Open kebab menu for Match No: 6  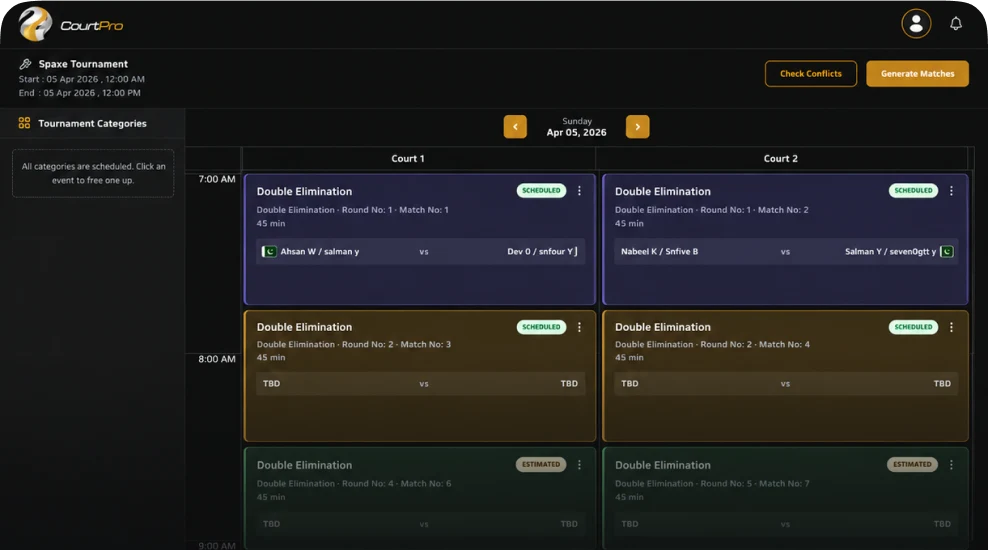tap(579, 464)
